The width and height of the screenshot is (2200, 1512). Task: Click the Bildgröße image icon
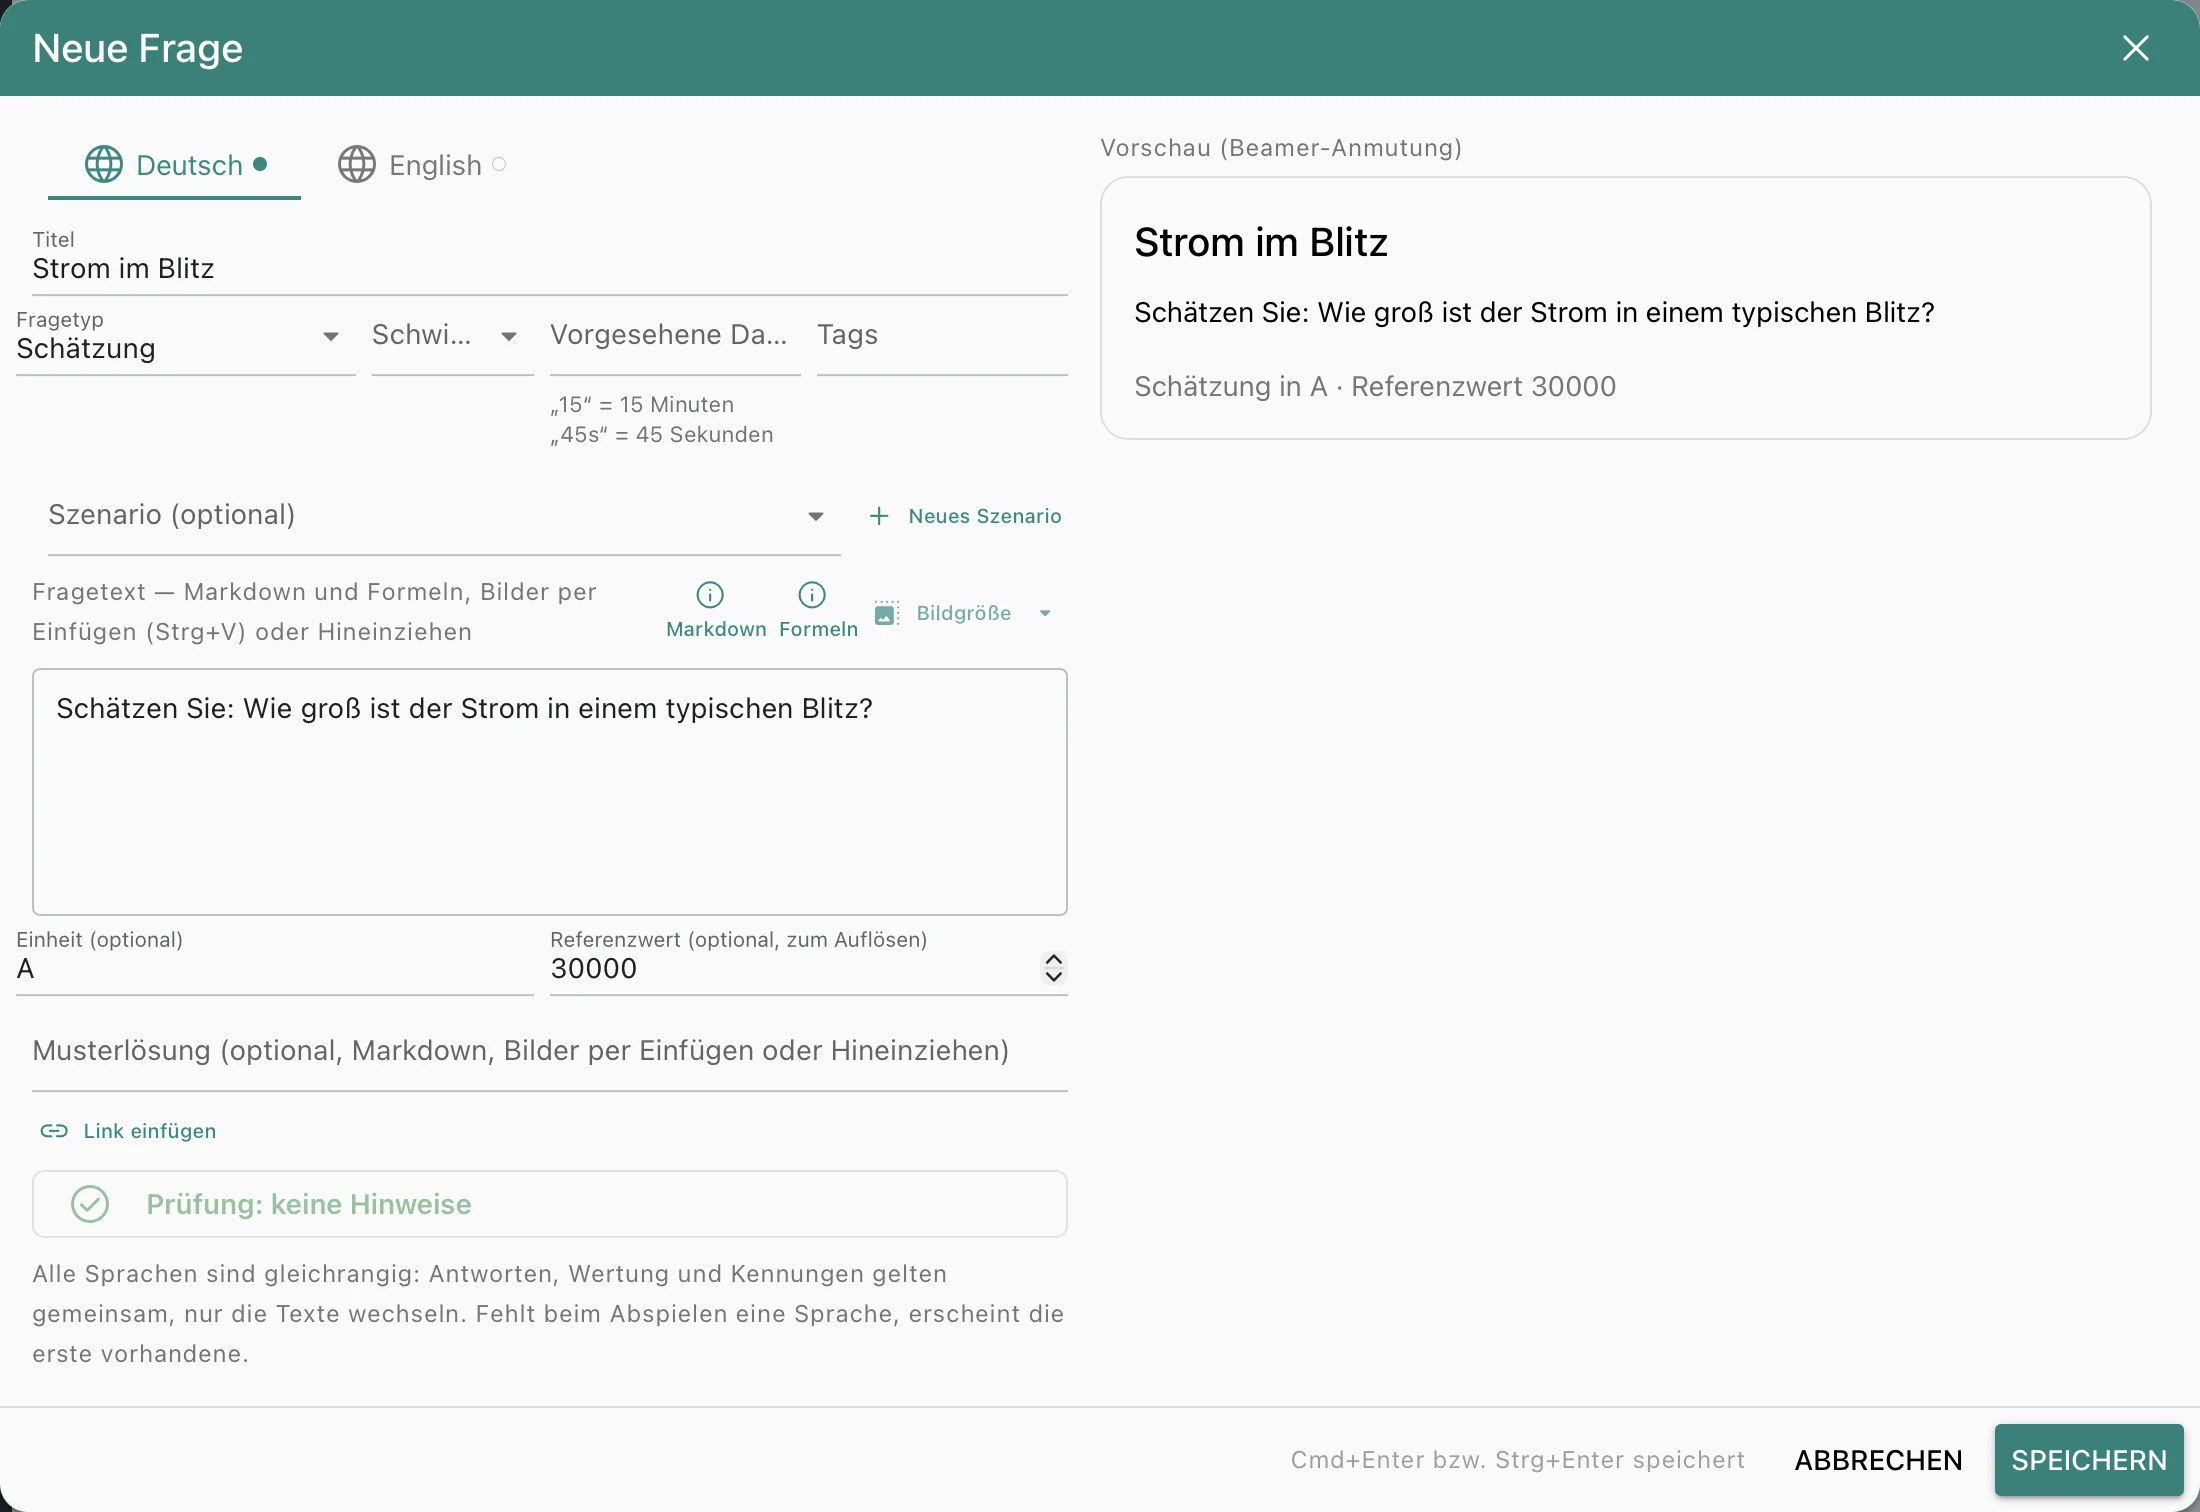[x=886, y=613]
